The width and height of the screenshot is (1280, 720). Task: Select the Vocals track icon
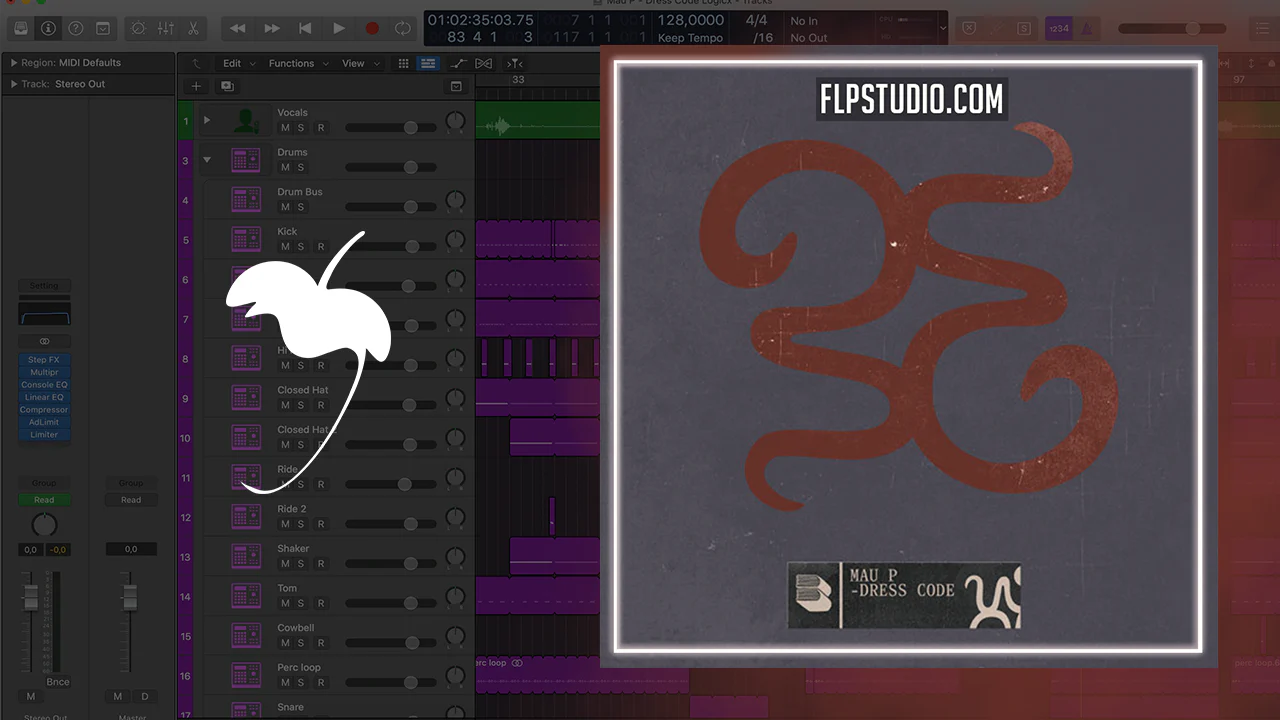[246, 120]
